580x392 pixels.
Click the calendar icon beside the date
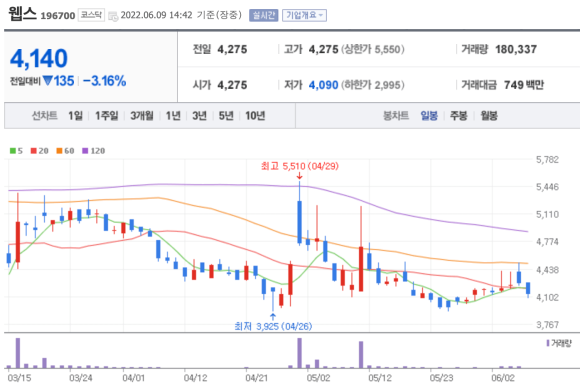click(113, 16)
